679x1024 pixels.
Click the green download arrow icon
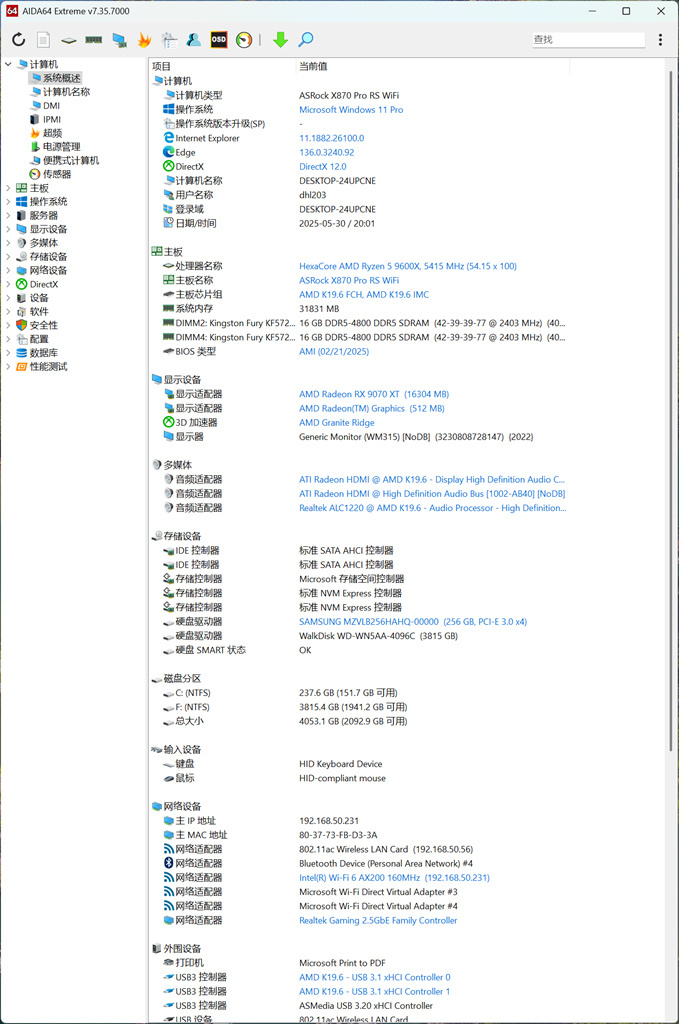pyautogui.click(x=280, y=40)
